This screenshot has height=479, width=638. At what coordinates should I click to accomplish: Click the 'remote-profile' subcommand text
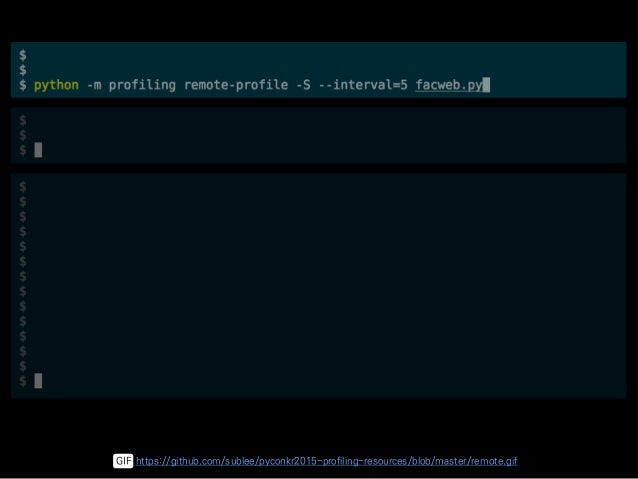(236, 85)
